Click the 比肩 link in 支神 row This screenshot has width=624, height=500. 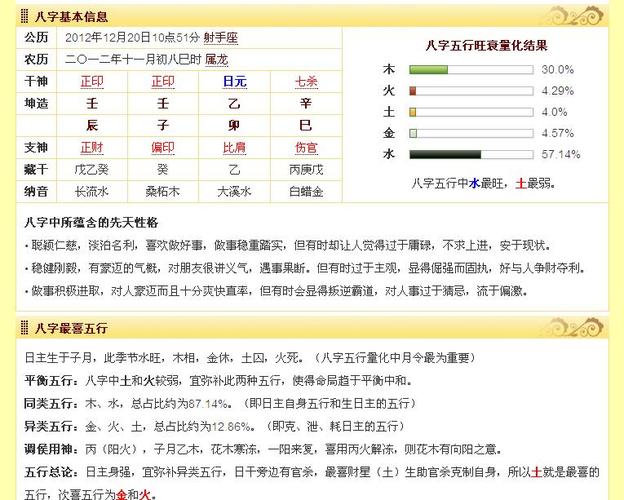pos(234,148)
